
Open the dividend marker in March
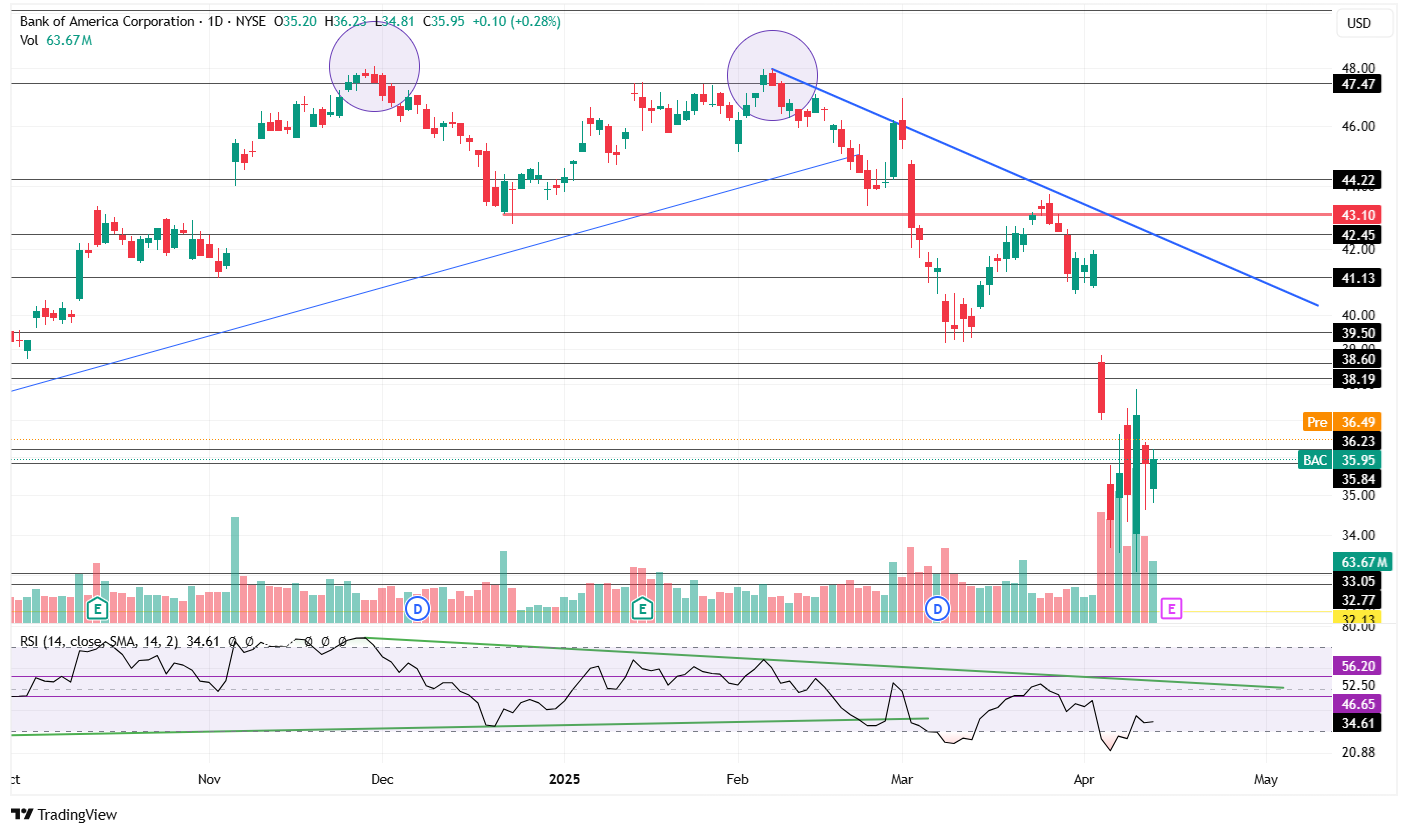(x=937, y=607)
